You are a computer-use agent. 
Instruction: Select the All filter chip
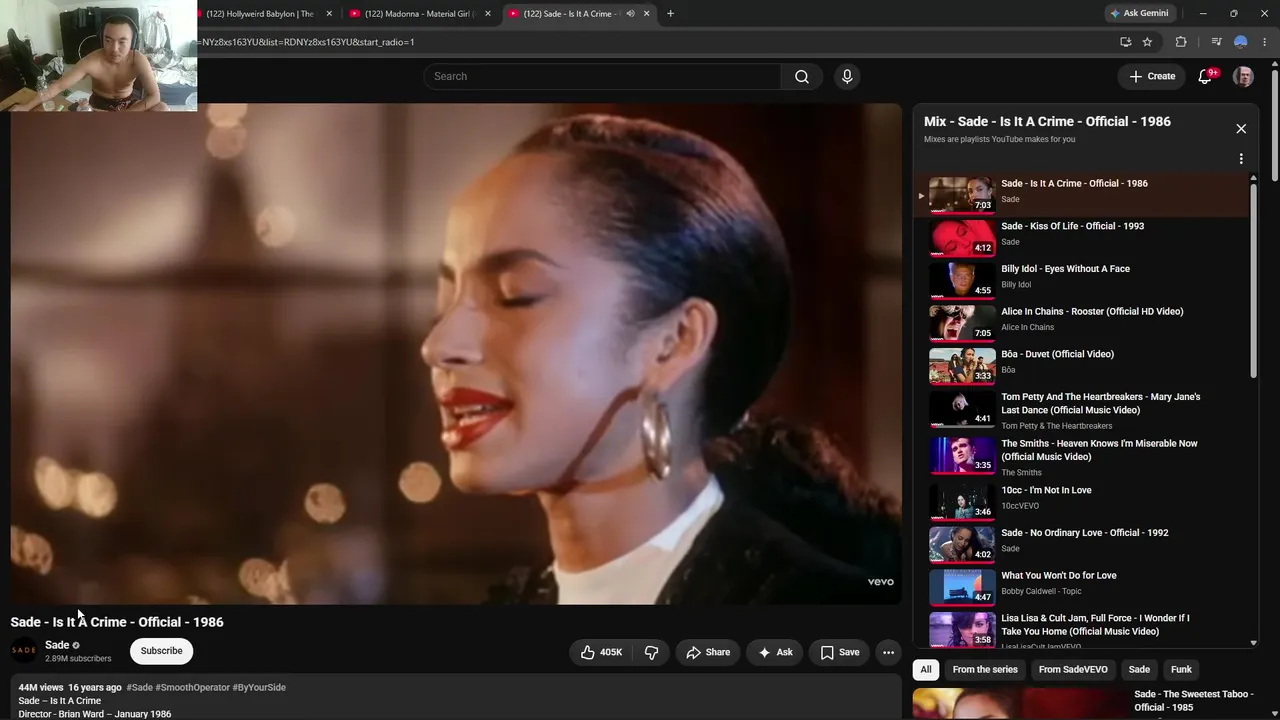[x=926, y=670]
